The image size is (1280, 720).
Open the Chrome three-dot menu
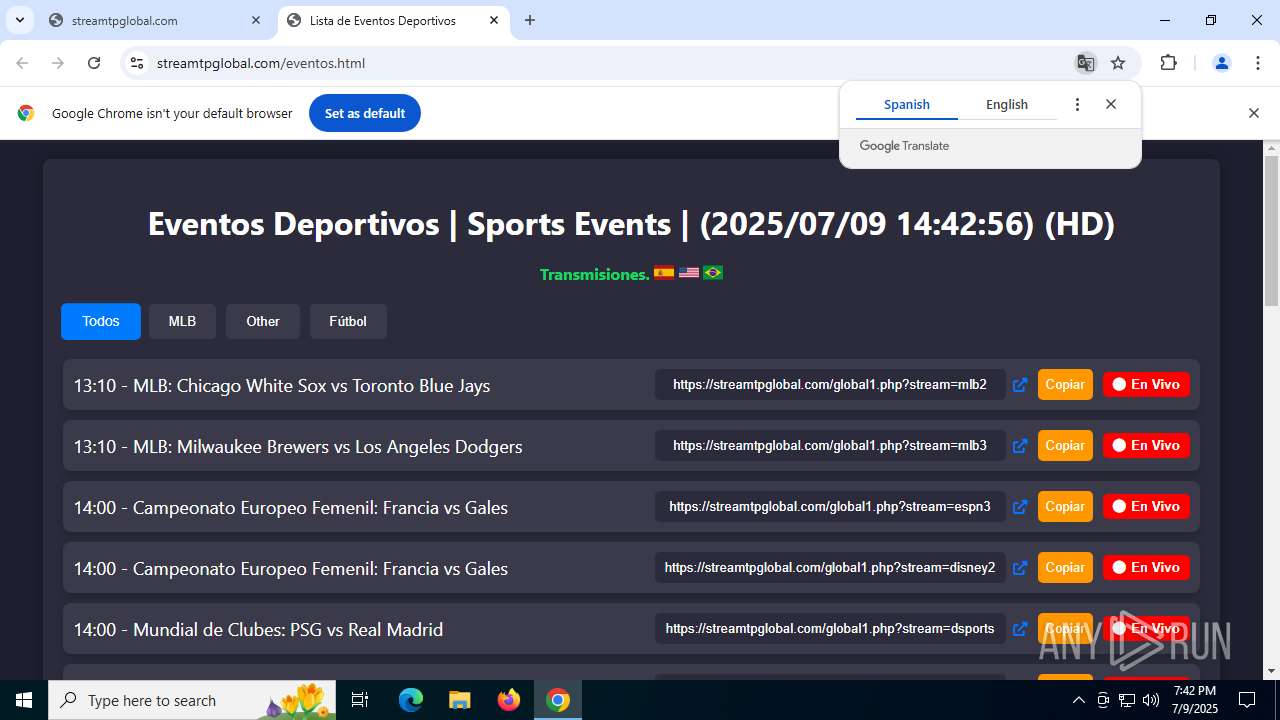tap(1258, 63)
